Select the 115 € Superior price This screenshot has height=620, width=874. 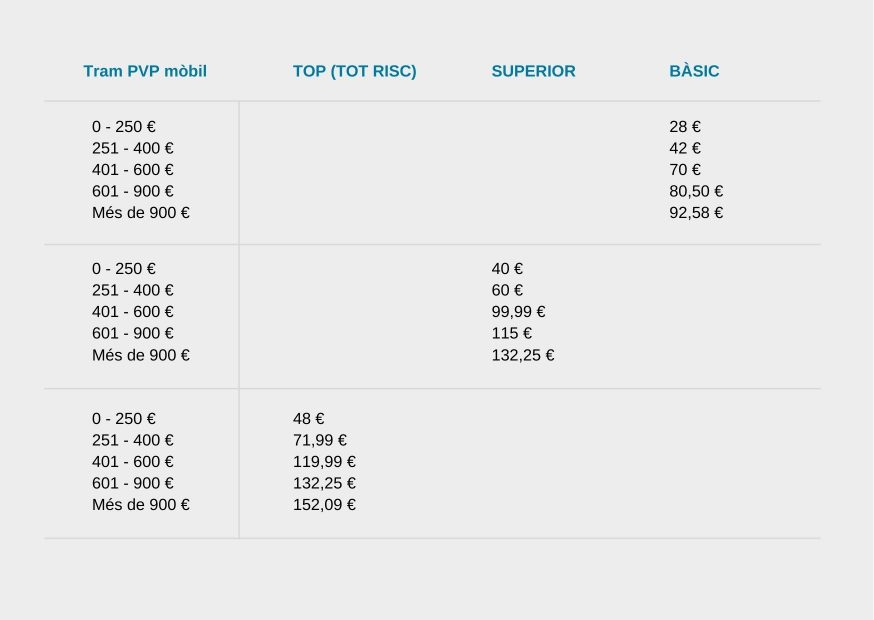pyautogui.click(x=511, y=333)
